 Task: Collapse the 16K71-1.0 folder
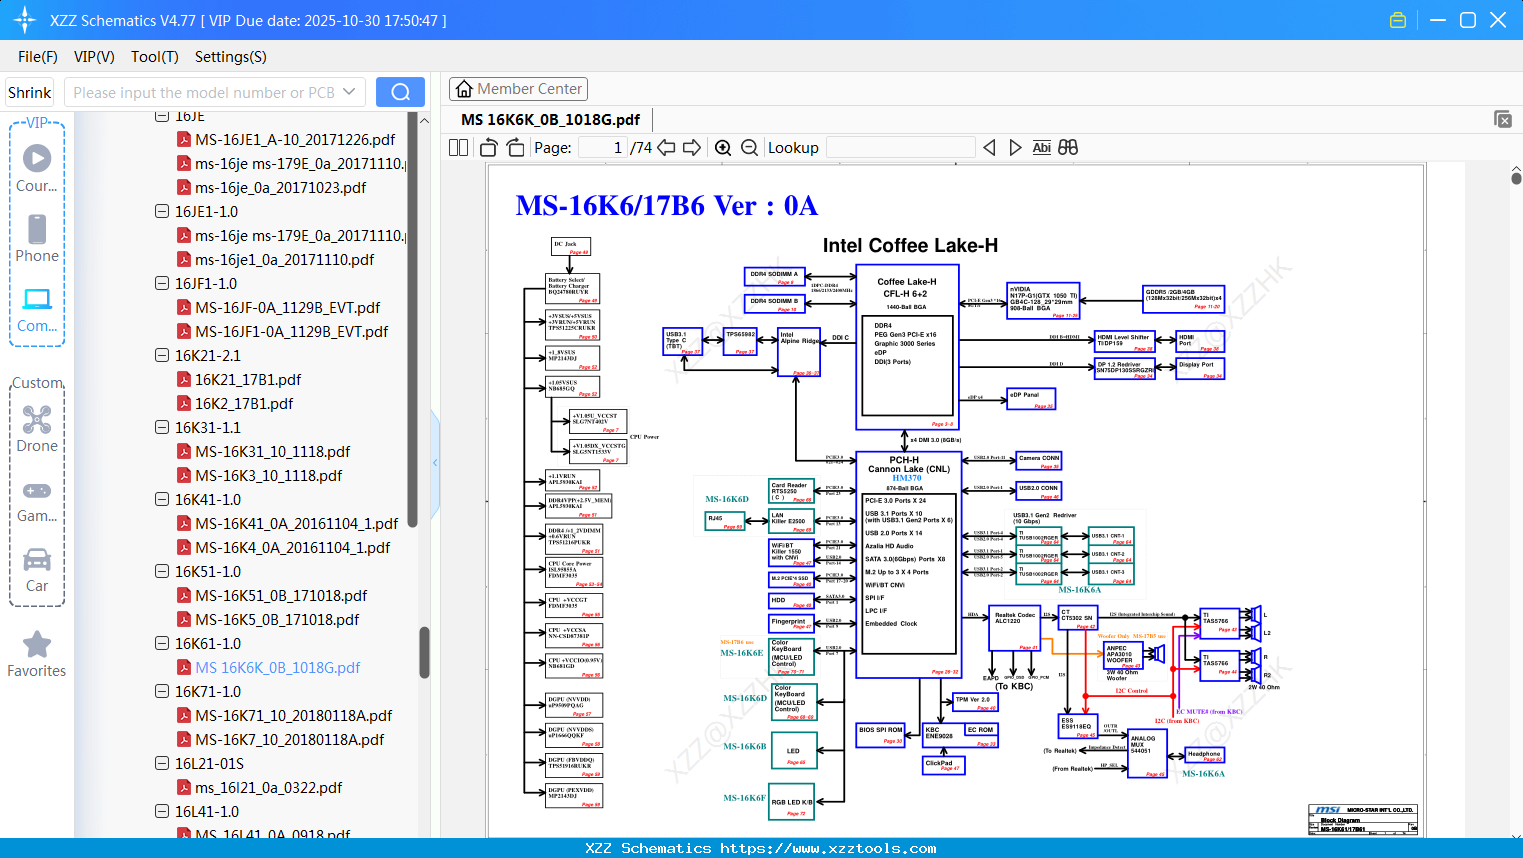coord(162,692)
